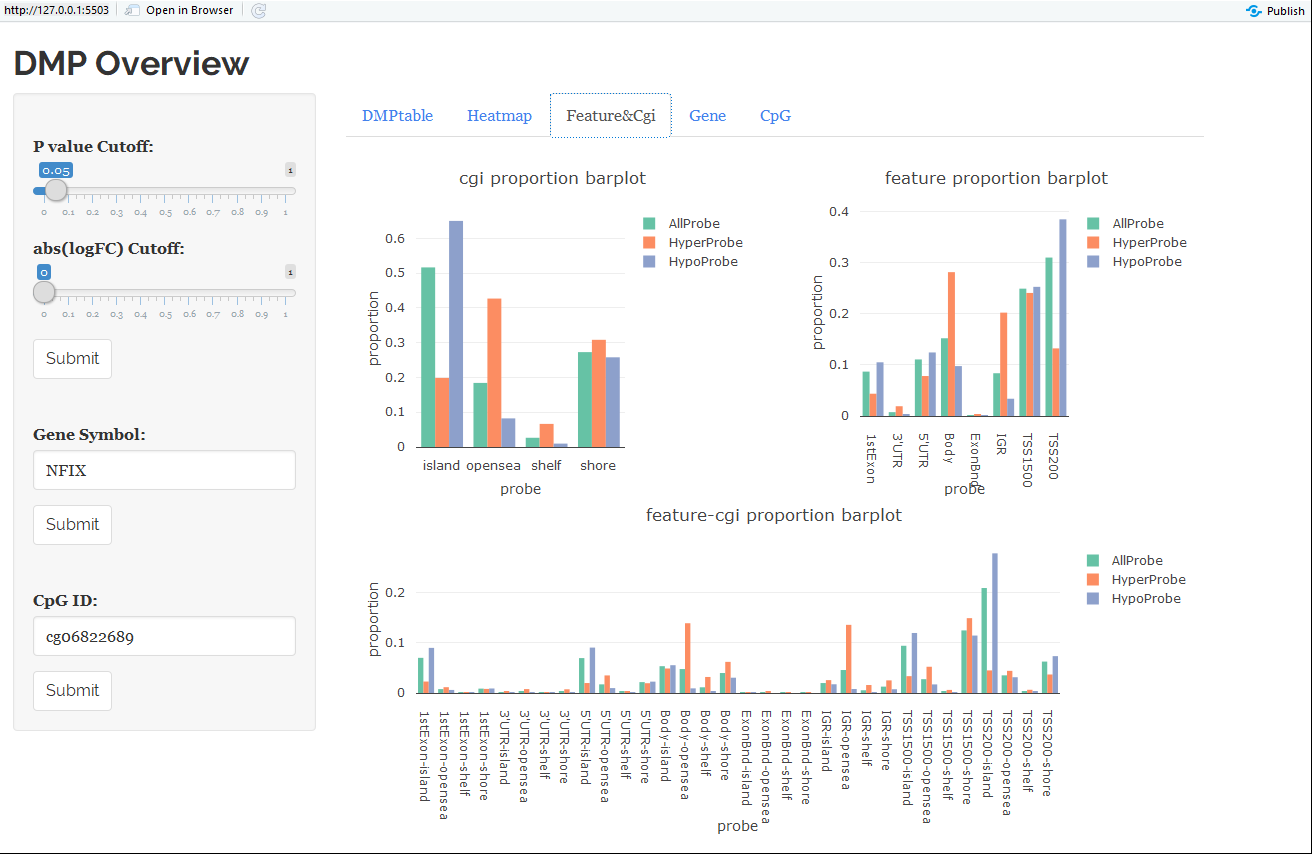Viewport: 1312px width, 854px height.
Task: Toggle HypoProbe legend in cgi barplot
Action: pyautogui.click(x=690, y=261)
